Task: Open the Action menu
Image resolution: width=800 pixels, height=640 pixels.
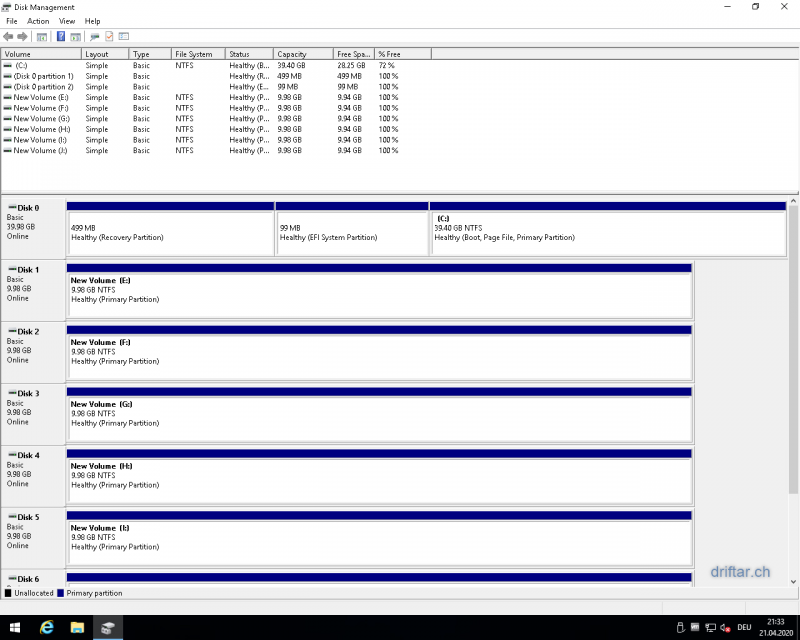Action: [38, 21]
